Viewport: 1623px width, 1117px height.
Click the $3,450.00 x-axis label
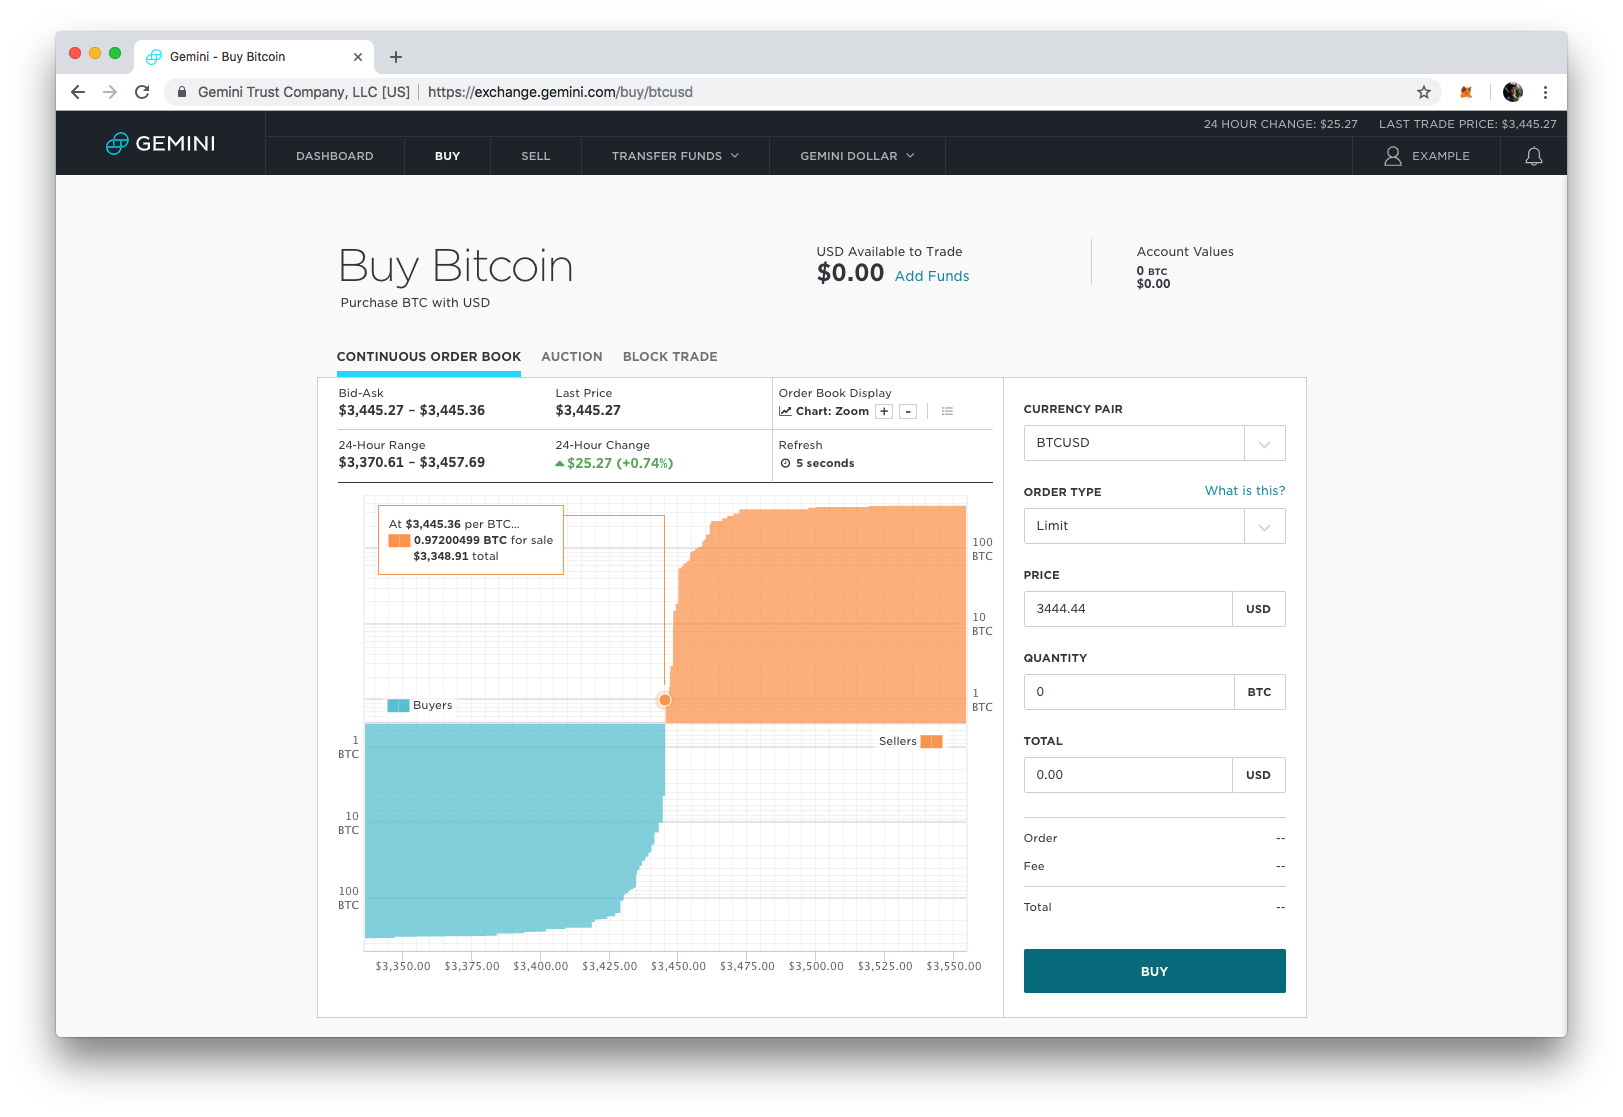[x=678, y=966]
